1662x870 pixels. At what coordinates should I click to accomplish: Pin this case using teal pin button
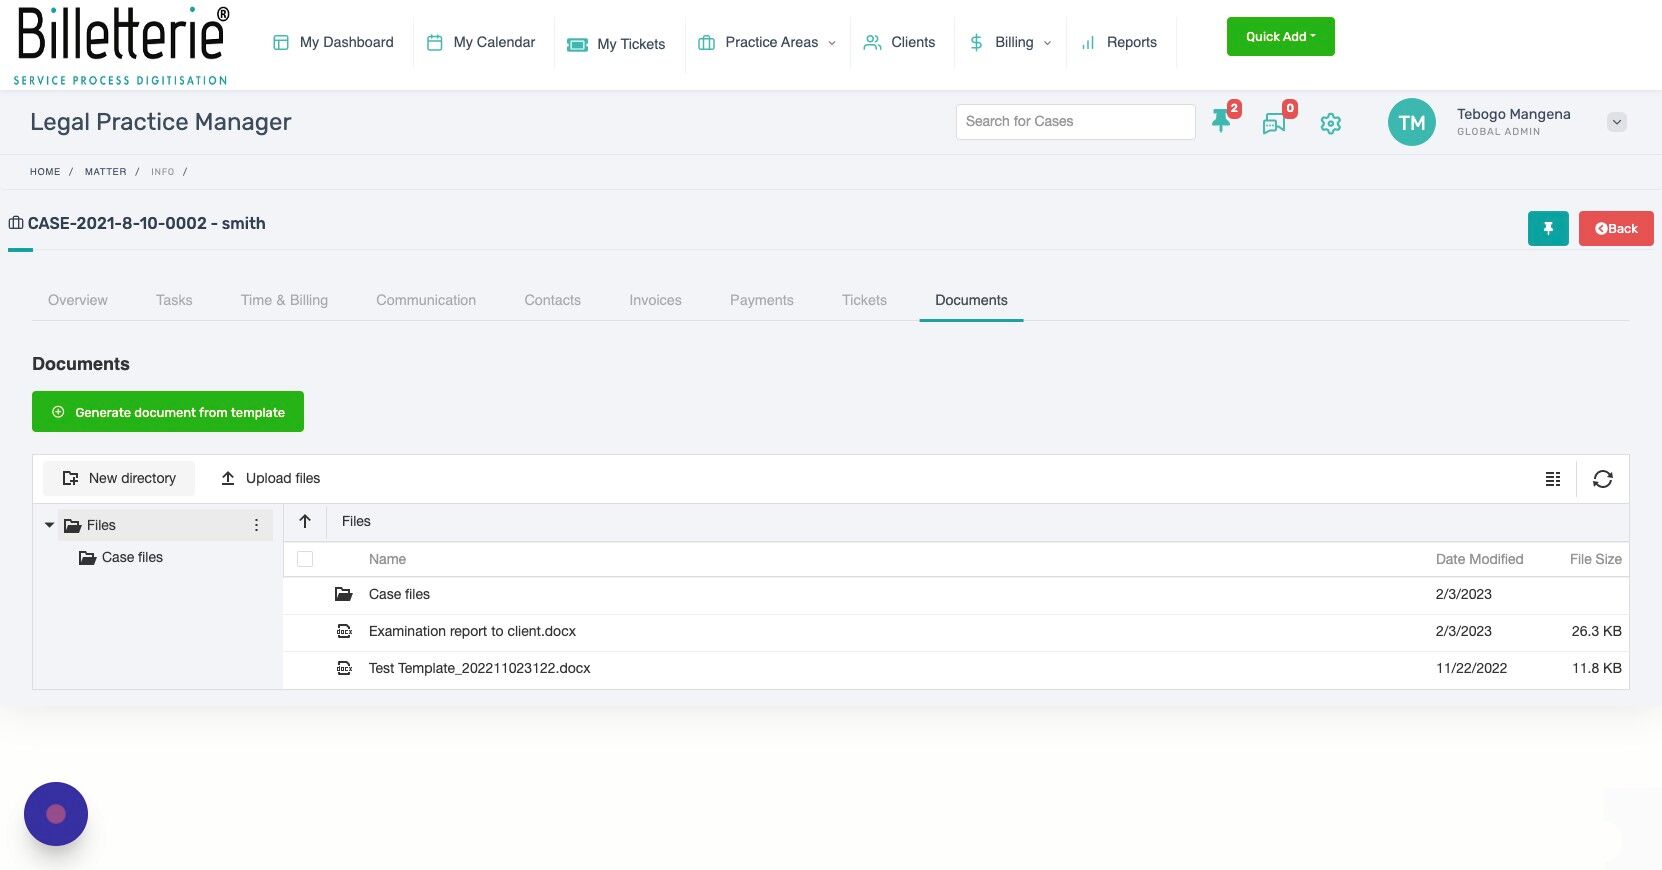pos(1548,228)
